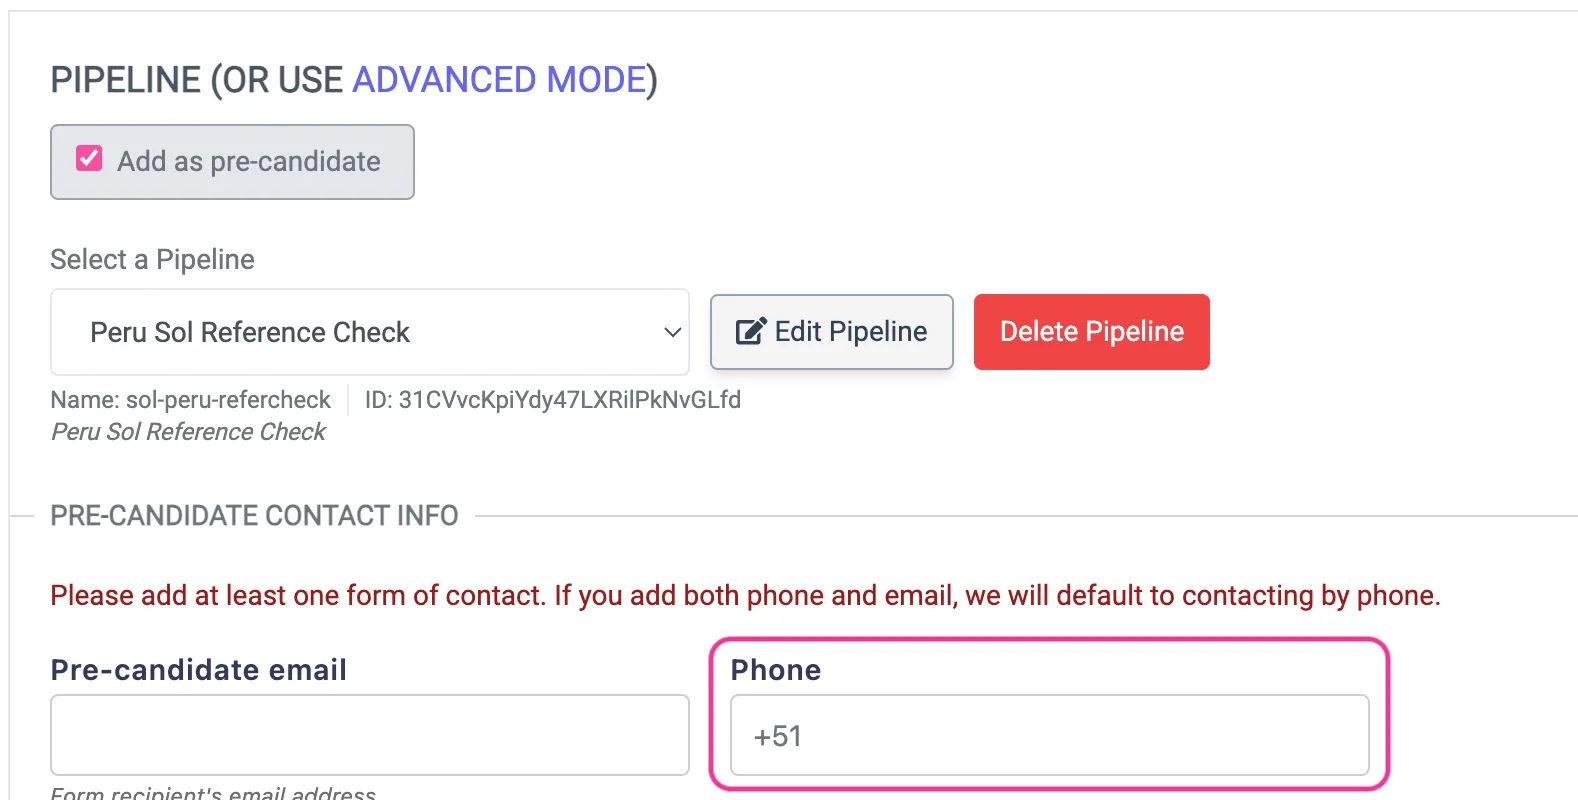Click the pink checkmark icon for pre-candidate
Viewport: 1578px width, 800px height.
[x=88, y=158]
